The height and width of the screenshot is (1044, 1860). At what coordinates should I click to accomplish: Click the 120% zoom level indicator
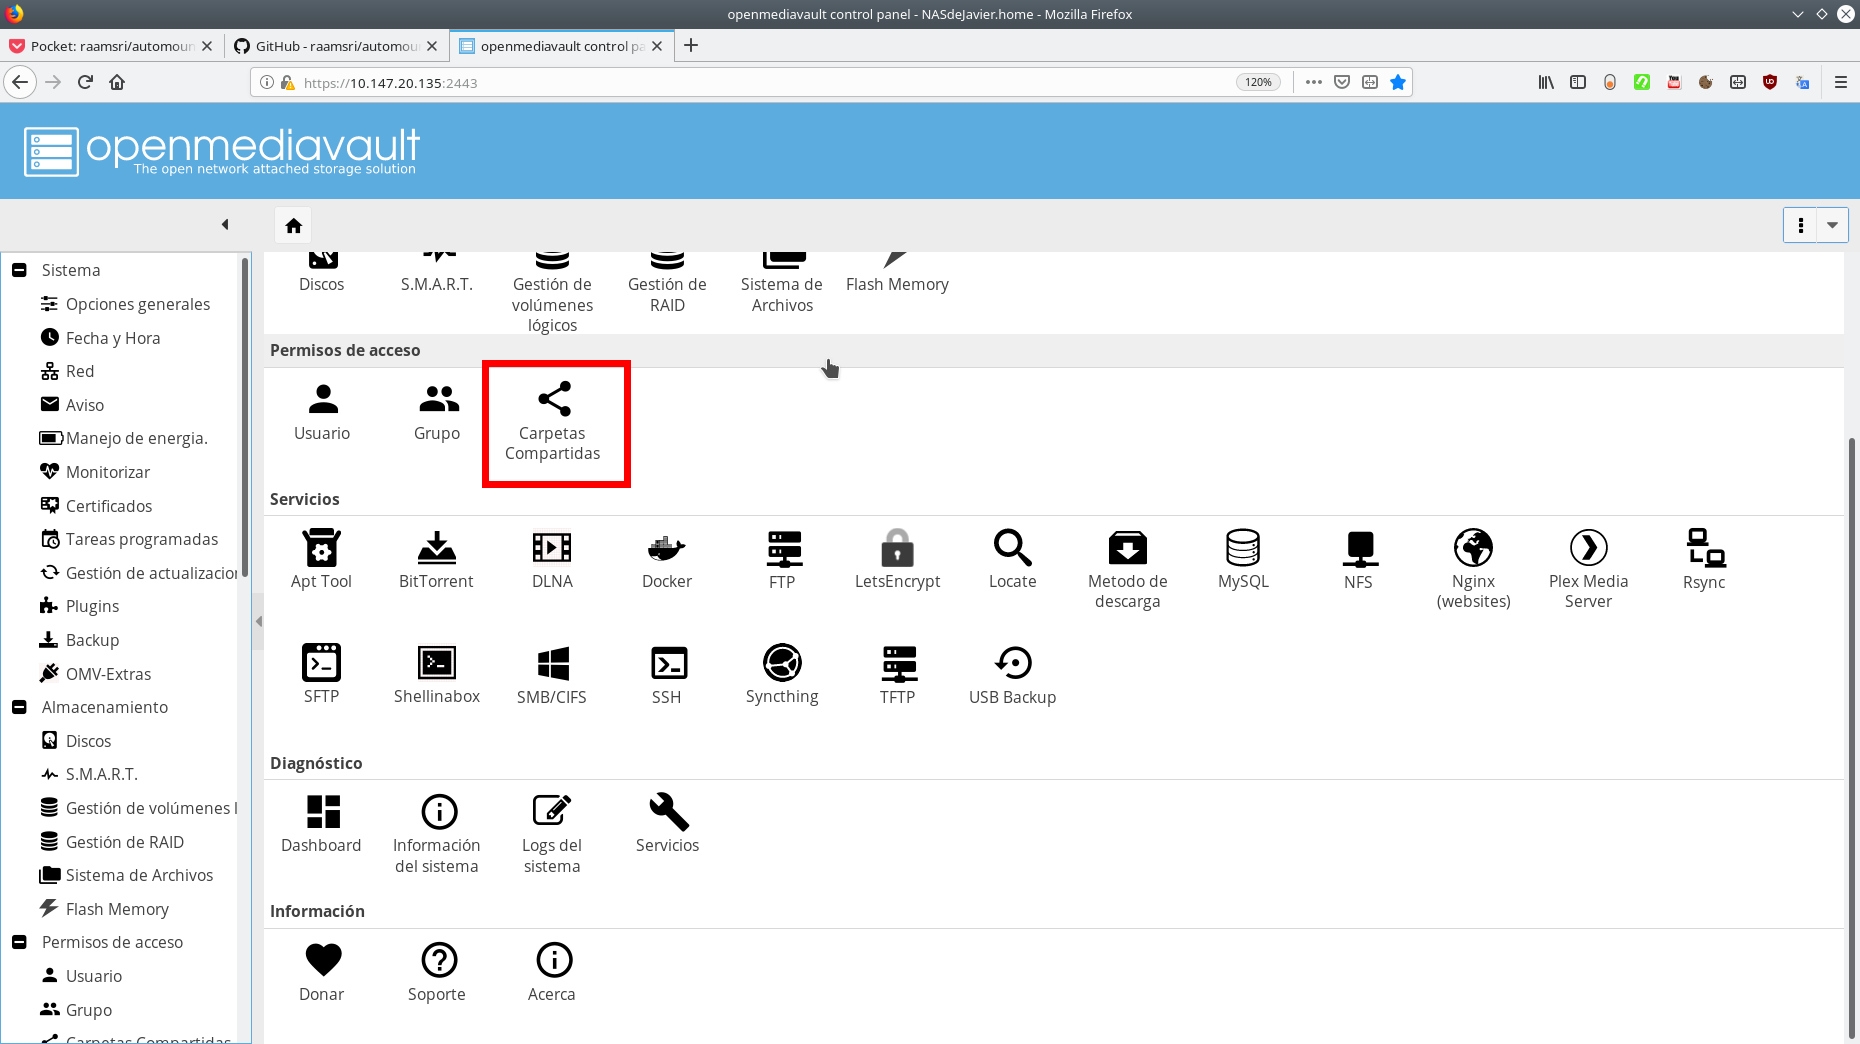(1258, 82)
